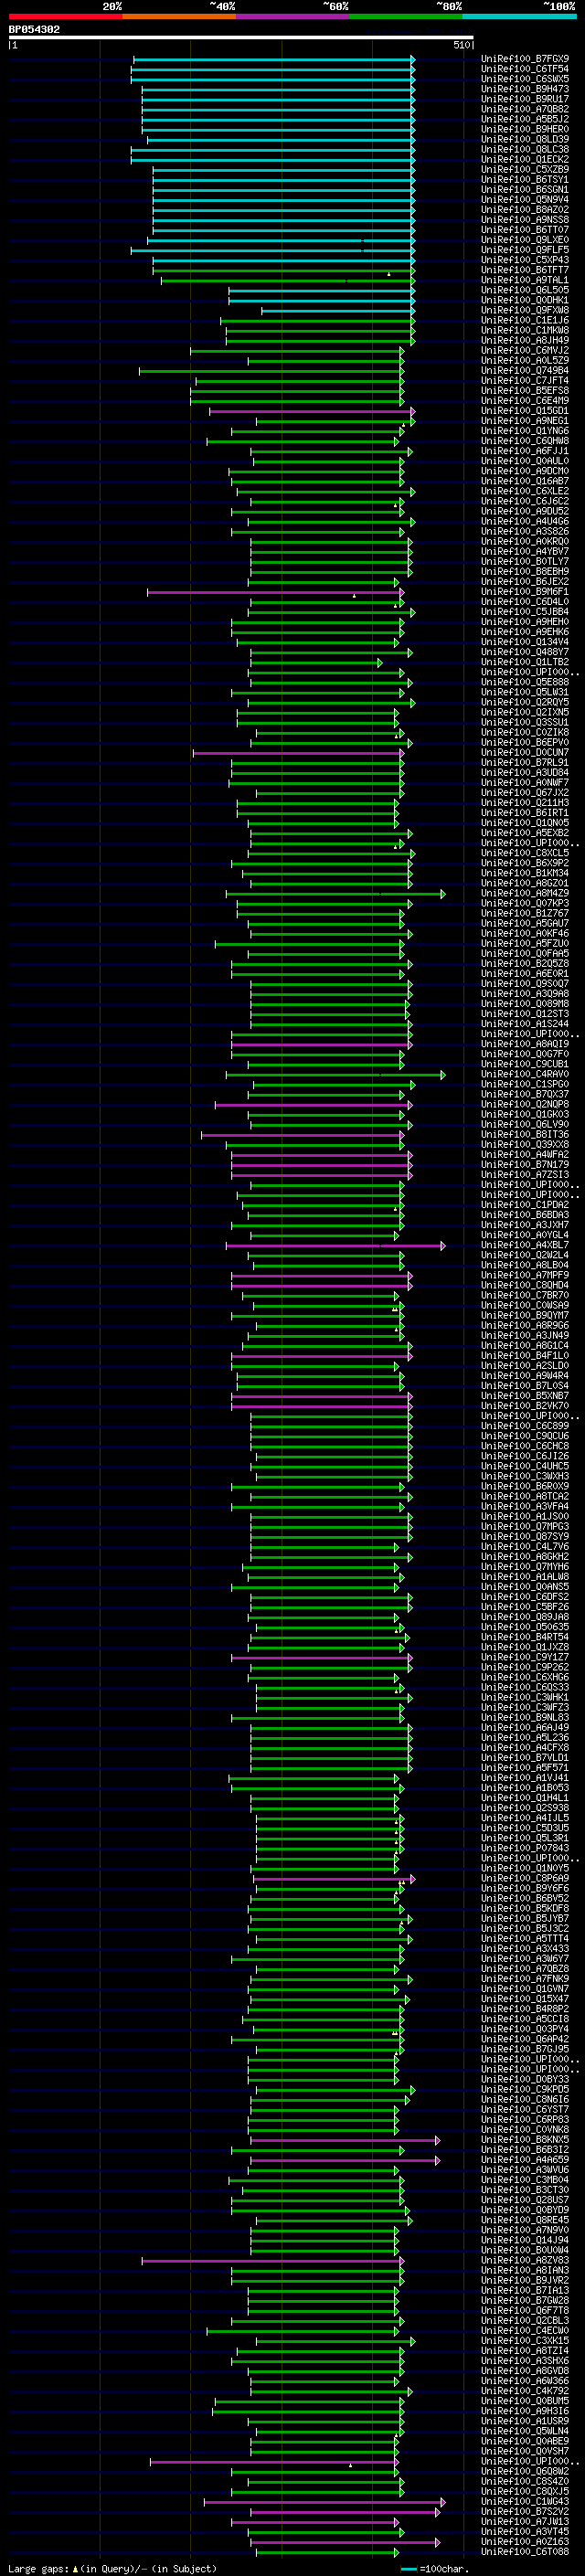The height and width of the screenshot is (2576, 585).
Task: Select UniRef100_Q6L505 label
Action: pyautogui.click(x=525, y=290)
